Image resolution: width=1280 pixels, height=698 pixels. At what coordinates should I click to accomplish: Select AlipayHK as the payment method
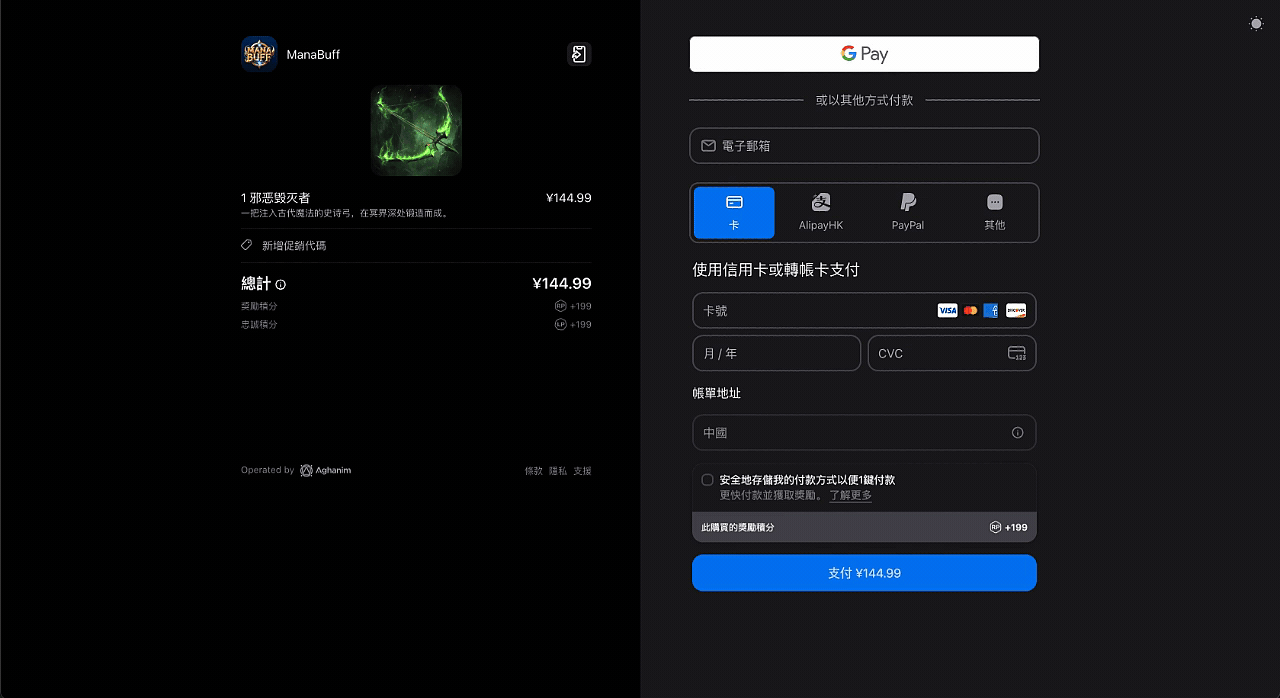coord(821,212)
